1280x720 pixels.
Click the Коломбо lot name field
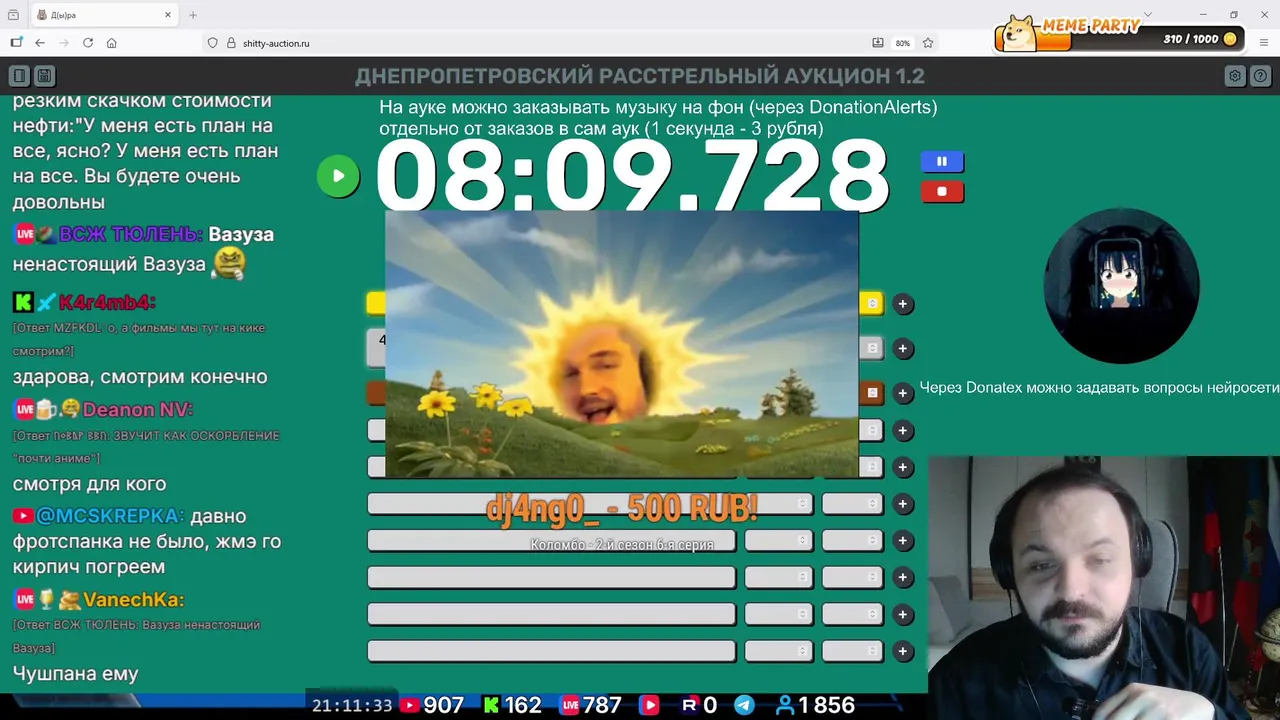(551, 541)
